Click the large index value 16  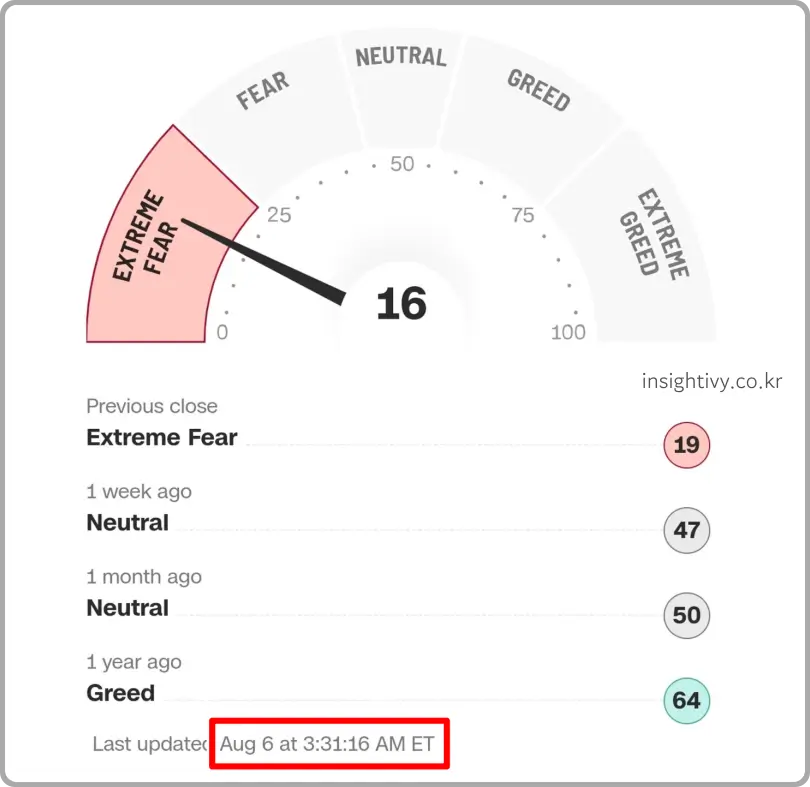[402, 304]
